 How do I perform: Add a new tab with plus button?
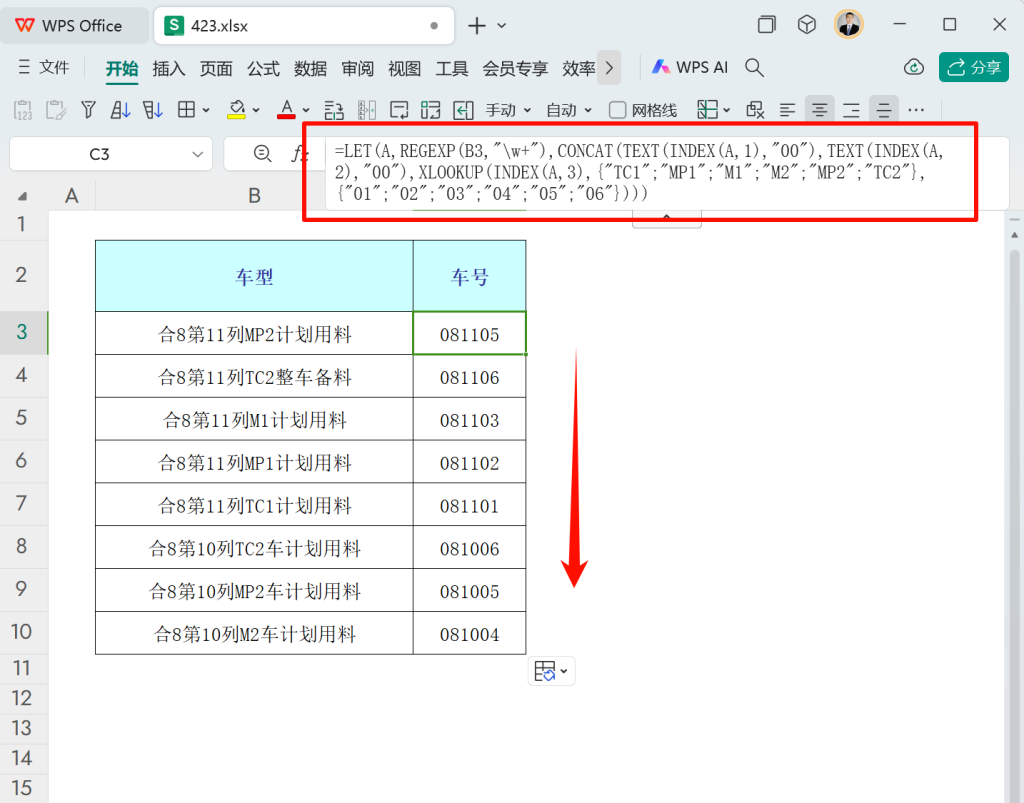click(477, 25)
